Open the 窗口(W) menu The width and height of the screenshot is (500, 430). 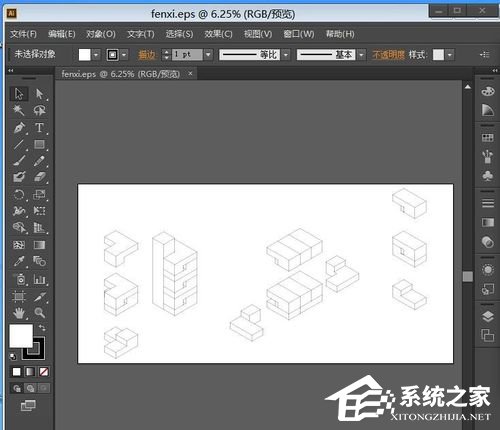(299, 34)
